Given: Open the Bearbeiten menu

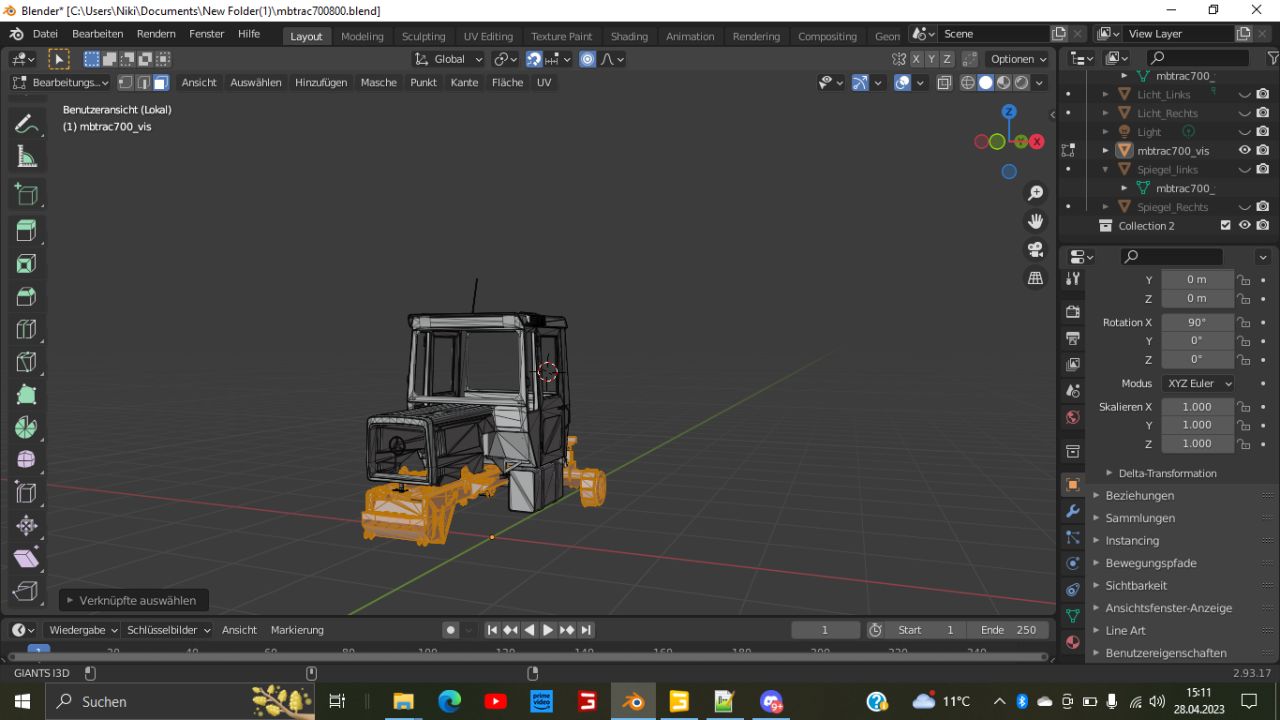Looking at the screenshot, I should [97, 34].
